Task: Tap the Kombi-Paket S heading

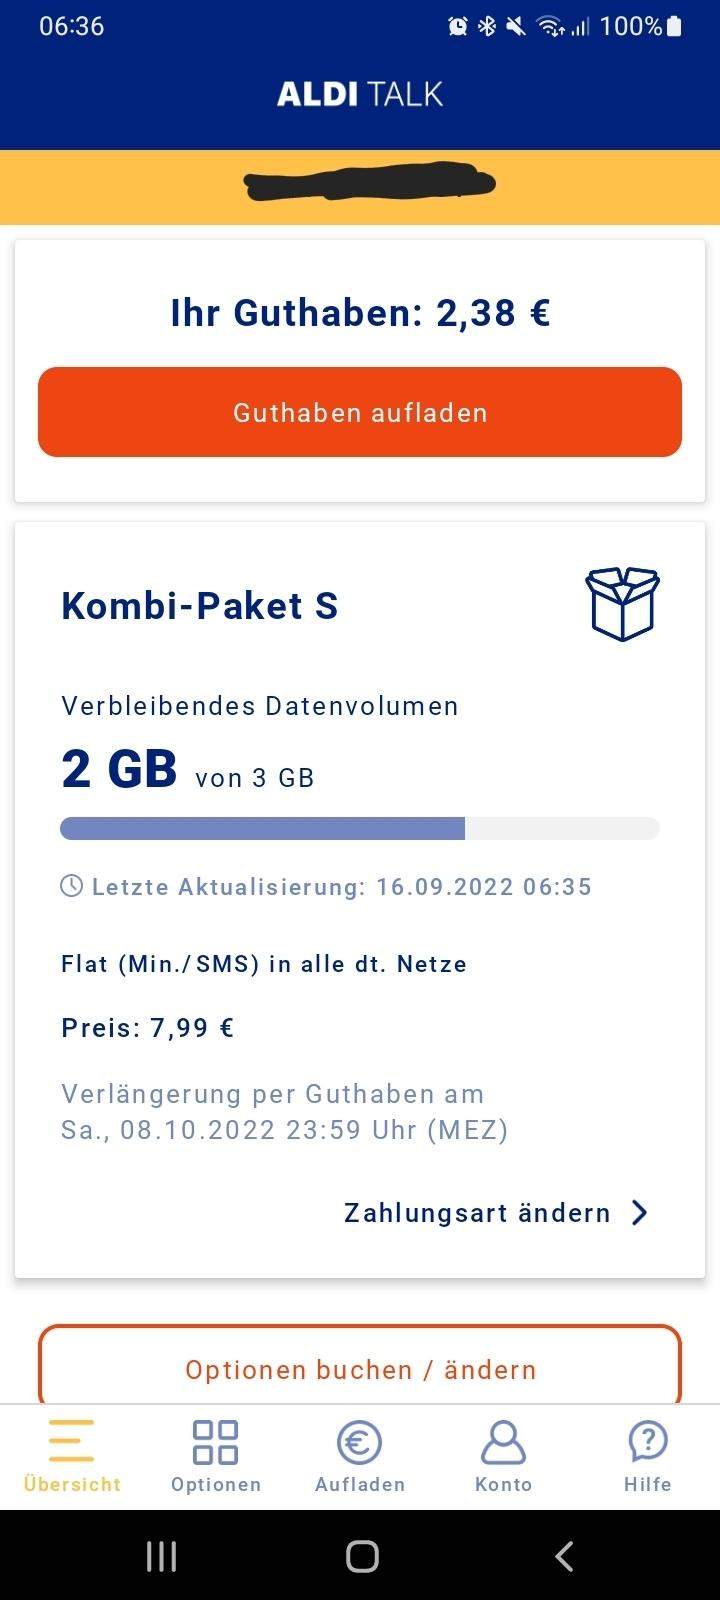Action: click(x=200, y=606)
